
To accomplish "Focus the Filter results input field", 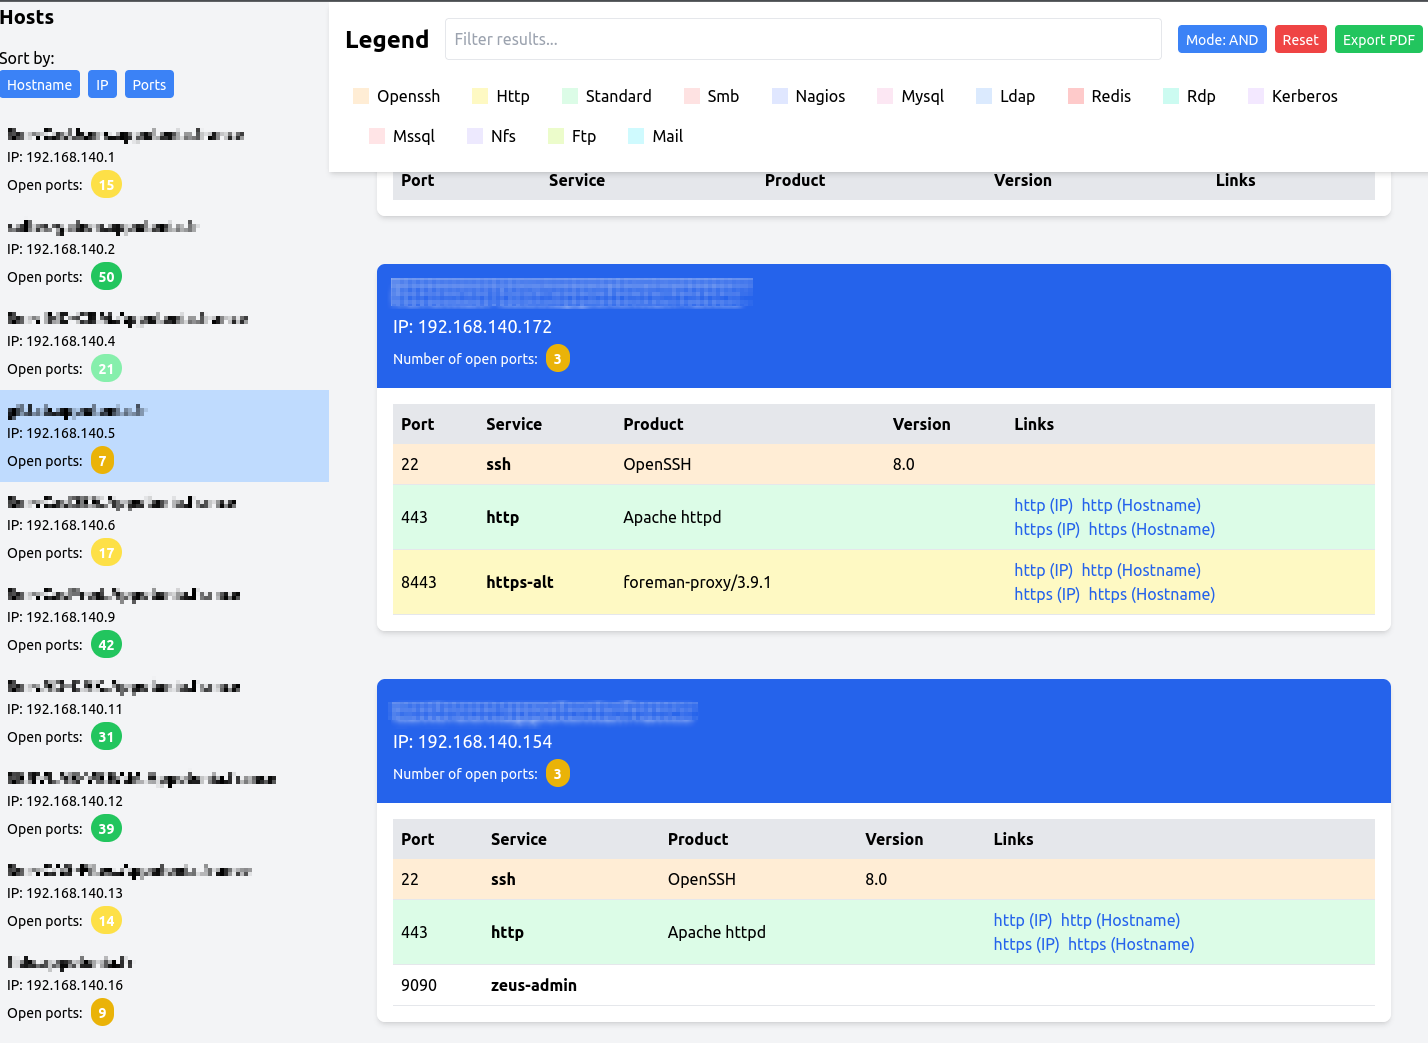I will 803,39.
